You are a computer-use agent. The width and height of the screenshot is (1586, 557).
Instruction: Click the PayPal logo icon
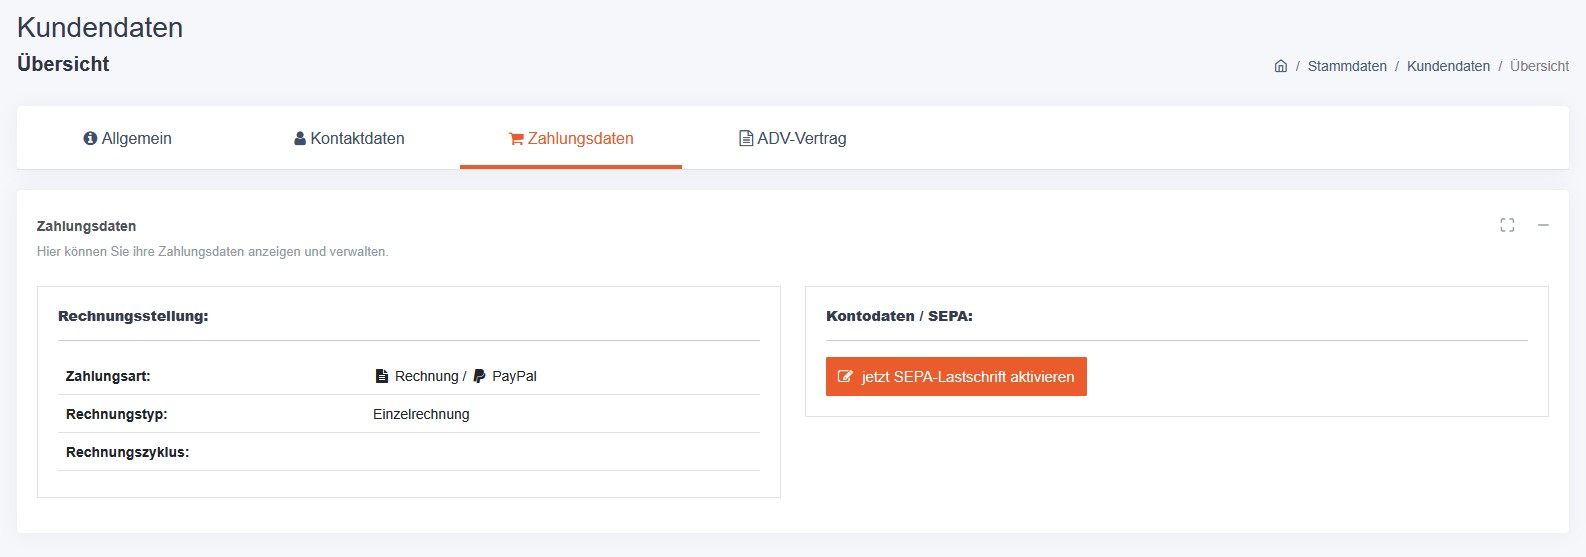click(x=479, y=377)
